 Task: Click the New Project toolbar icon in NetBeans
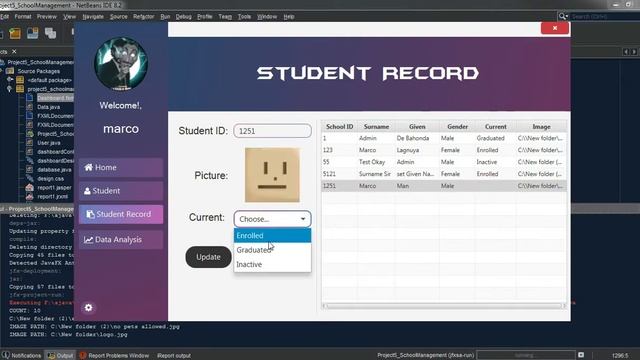[x=15, y=33]
